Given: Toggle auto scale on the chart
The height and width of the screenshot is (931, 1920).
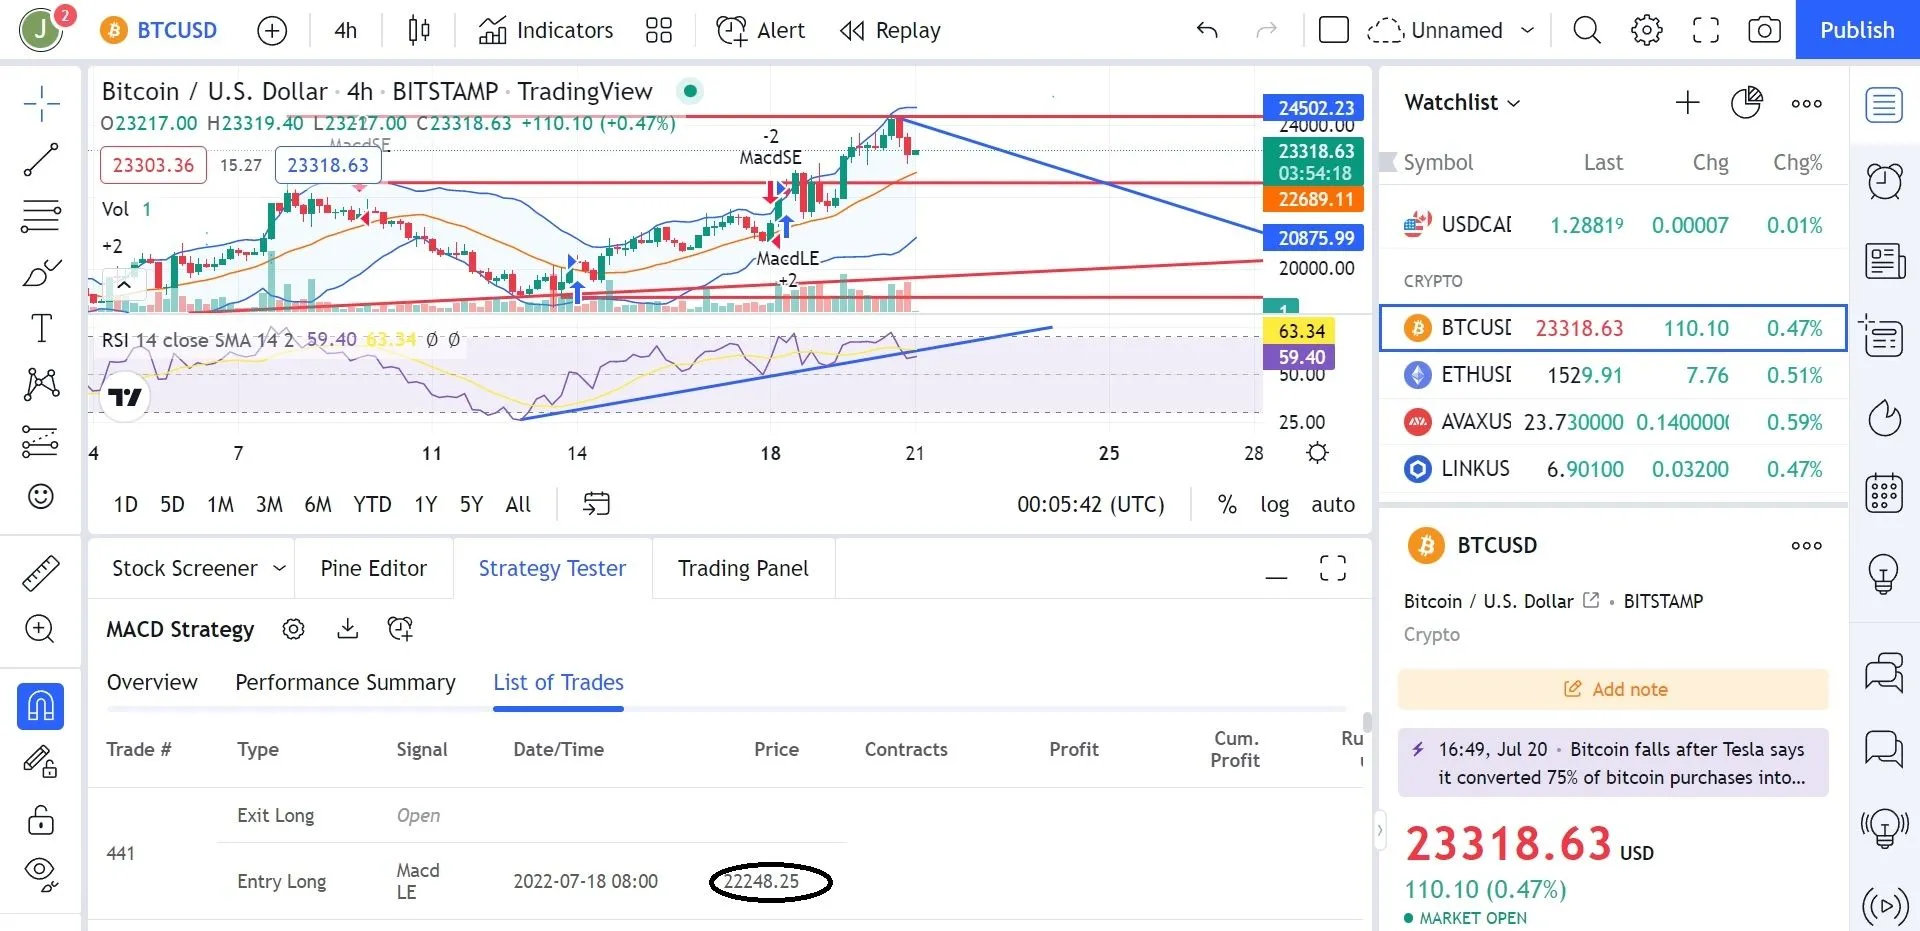Looking at the screenshot, I should (1333, 504).
